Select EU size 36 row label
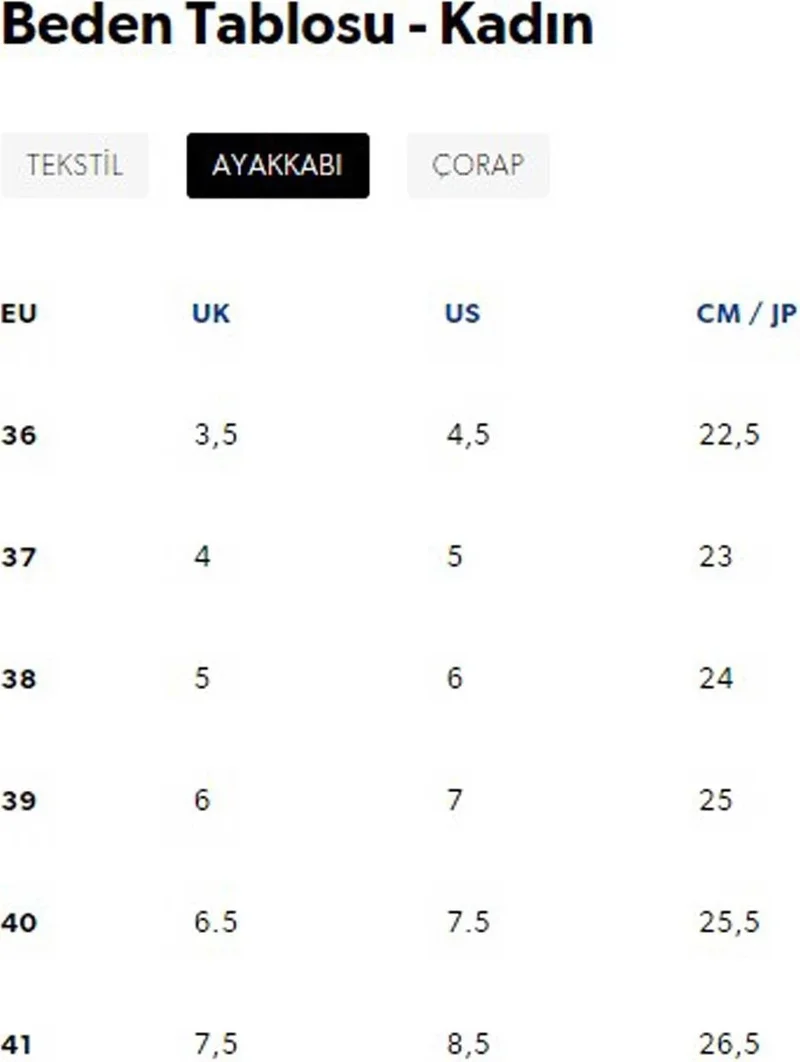This screenshot has width=800, height=1062. [x=18, y=435]
